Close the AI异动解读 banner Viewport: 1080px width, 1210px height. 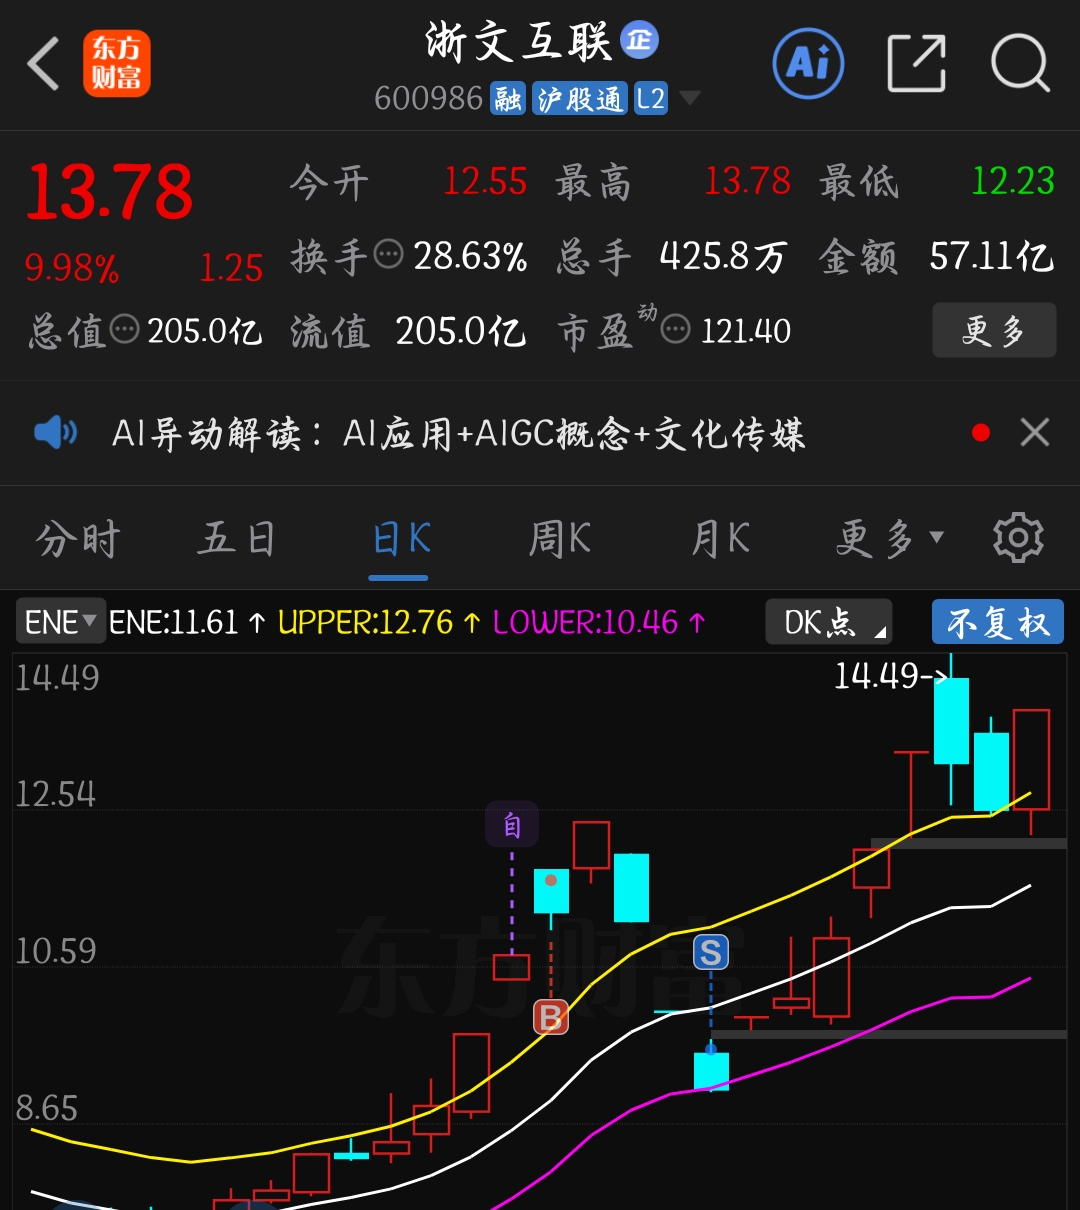tap(1035, 433)
